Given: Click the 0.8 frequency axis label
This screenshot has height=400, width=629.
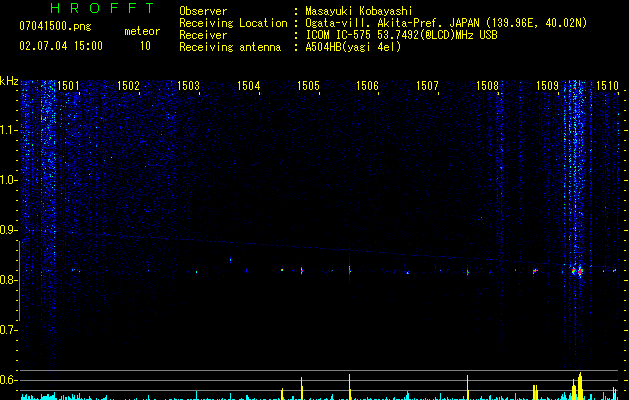Looking at the screenshot, I should [x=9, y=280].
